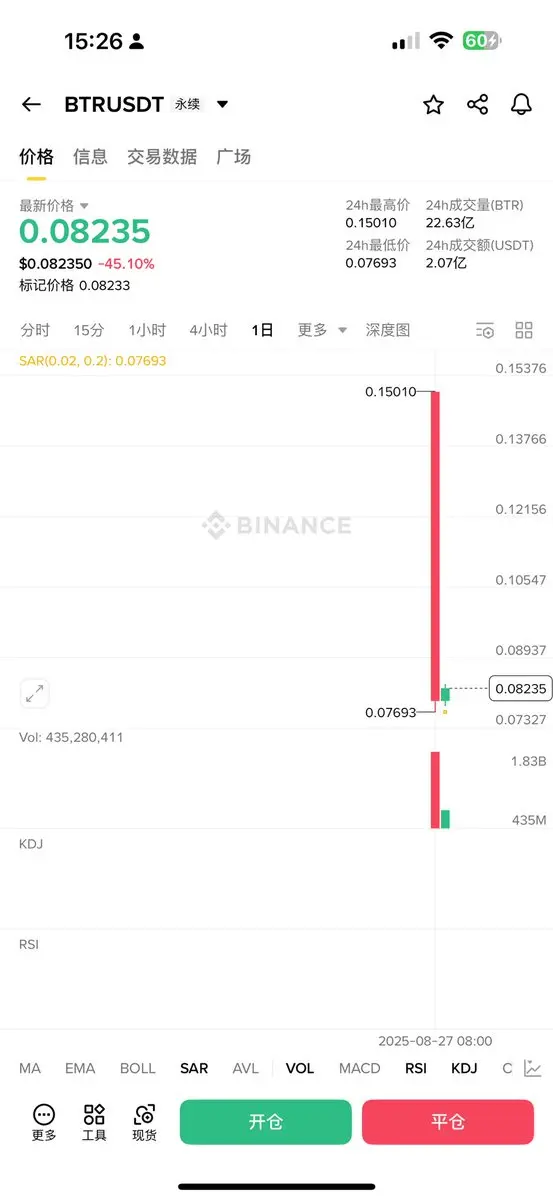Open the 最新价格 dropdown arrow
The width and height of the screenshot is (553, 1200).
click(85, 206)
